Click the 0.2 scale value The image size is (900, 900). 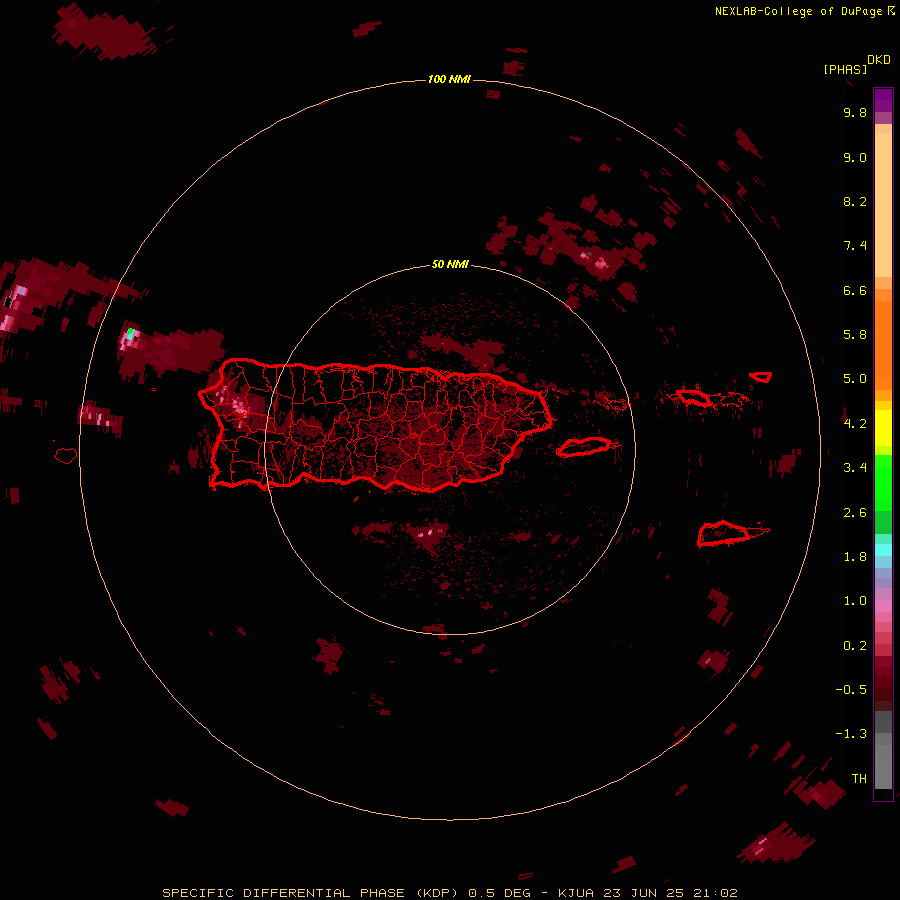[x=855, y=646]
